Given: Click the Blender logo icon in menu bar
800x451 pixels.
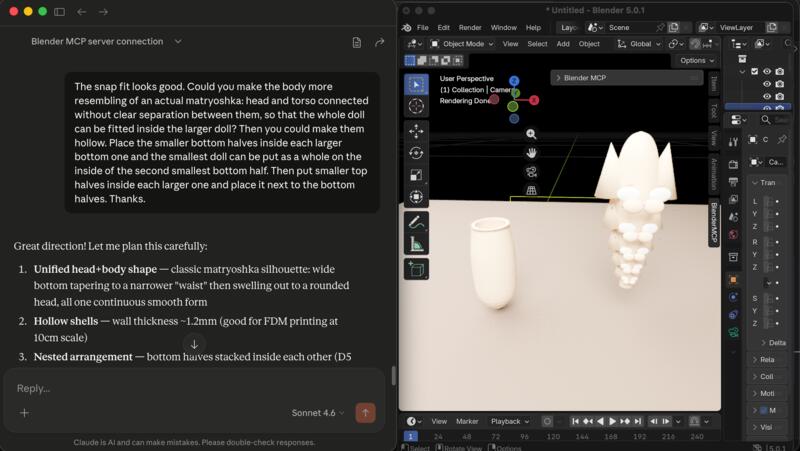Looking at the screenshot, I should pyautogui.click(x=407, y=28).
